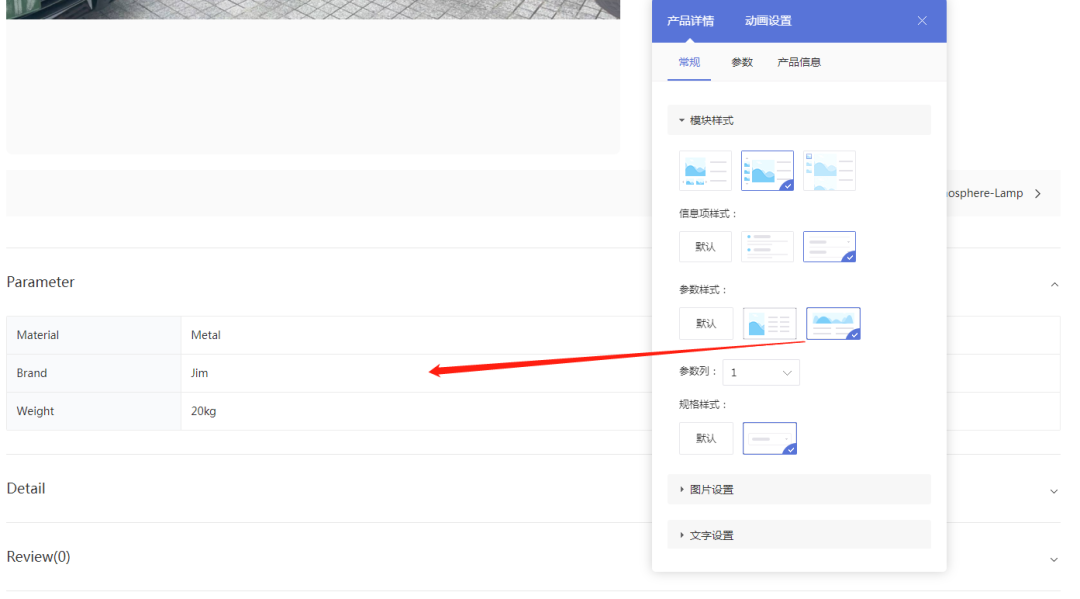This screenshot has width=1080, height=599.
Task: Collapse the Parameter section chevron
Action: click(1054, 284)
